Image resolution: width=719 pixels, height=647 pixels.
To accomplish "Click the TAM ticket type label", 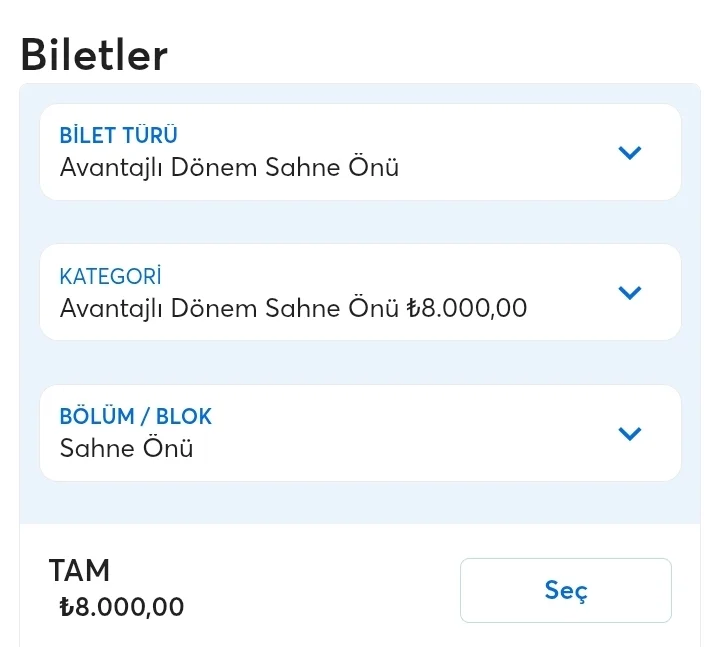I will point(79,570).
